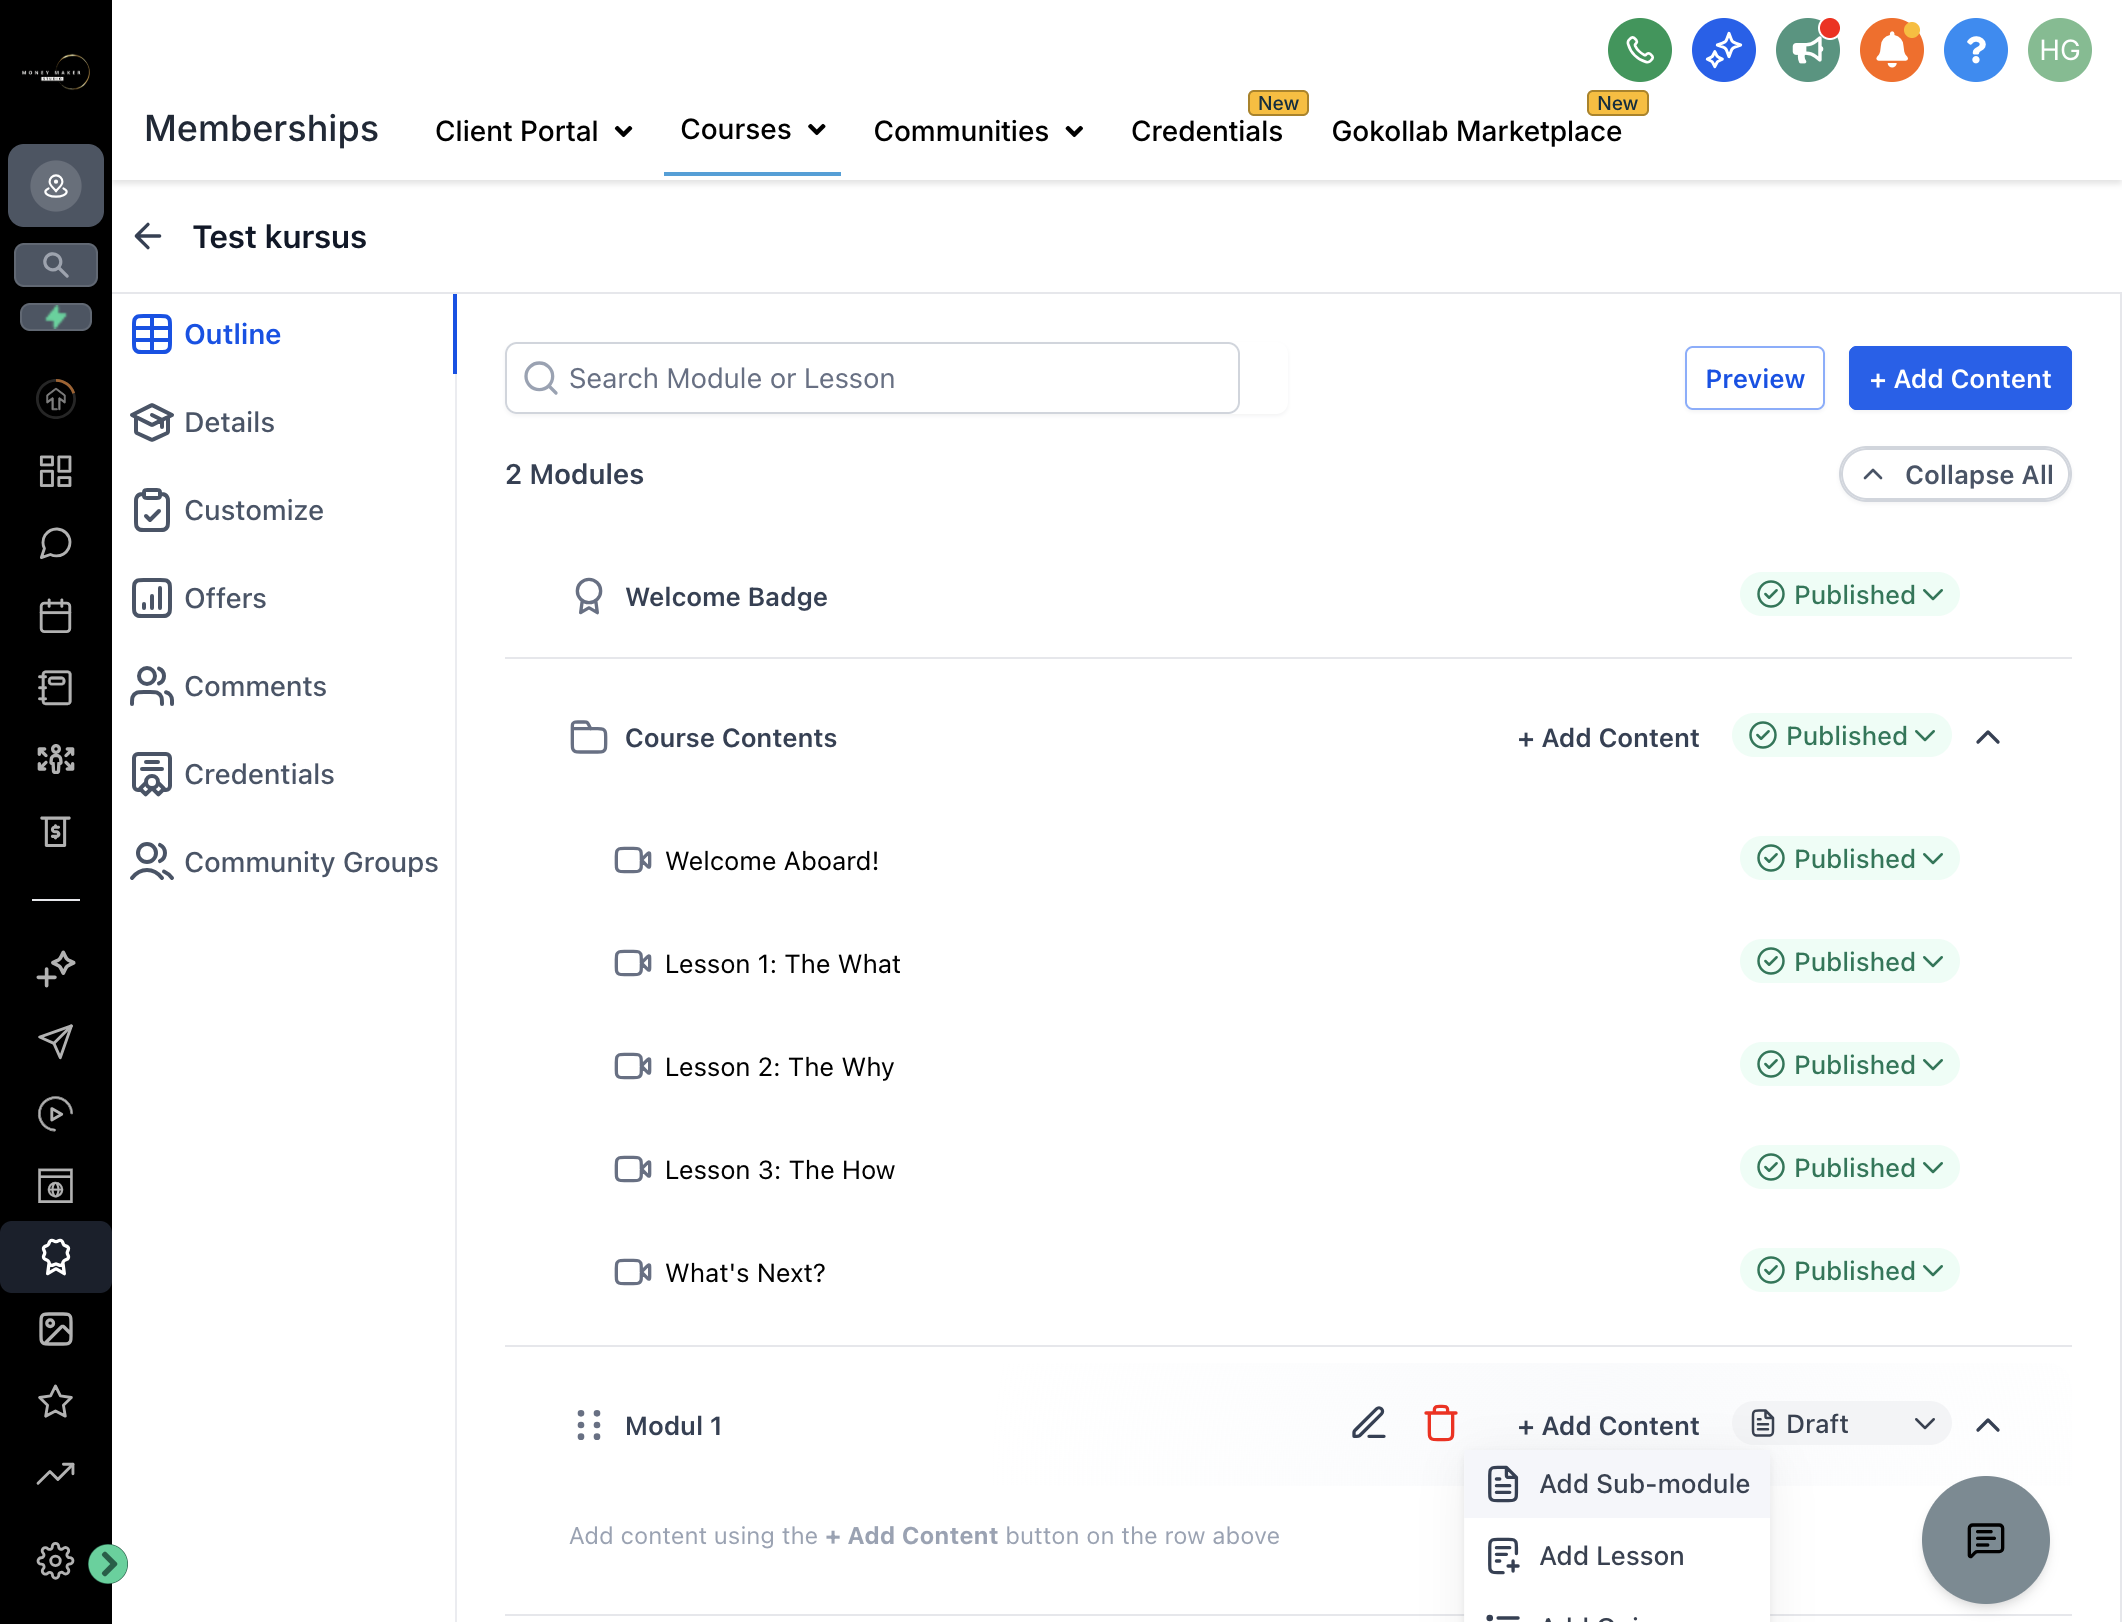Open the HG profile avatar
This screenshot has height=1624, width=2122.
click(x=2059, y=50)
